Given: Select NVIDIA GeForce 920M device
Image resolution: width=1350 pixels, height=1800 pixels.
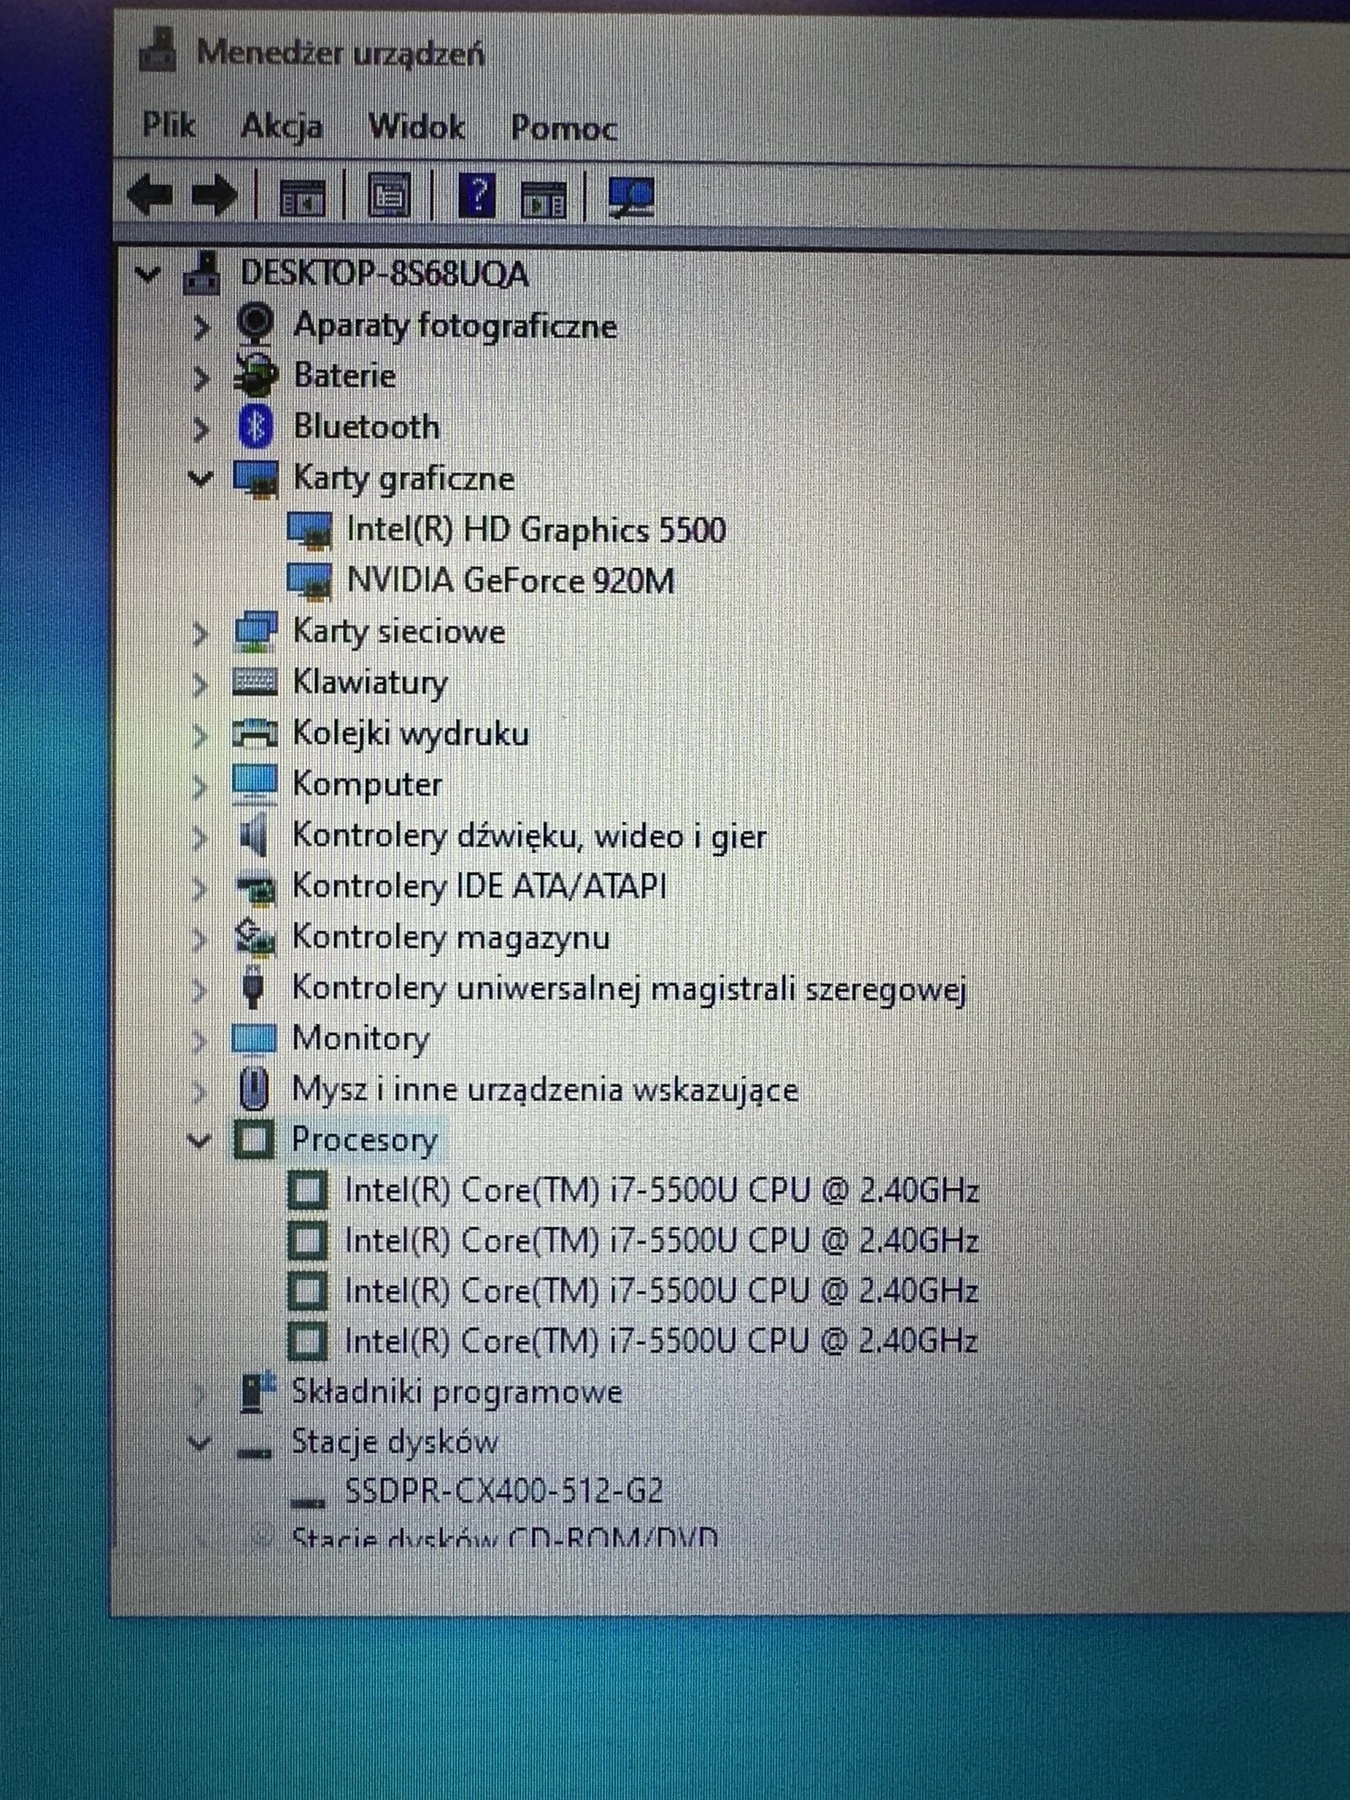Looking at the screenshot, I should tap(510, 581).
